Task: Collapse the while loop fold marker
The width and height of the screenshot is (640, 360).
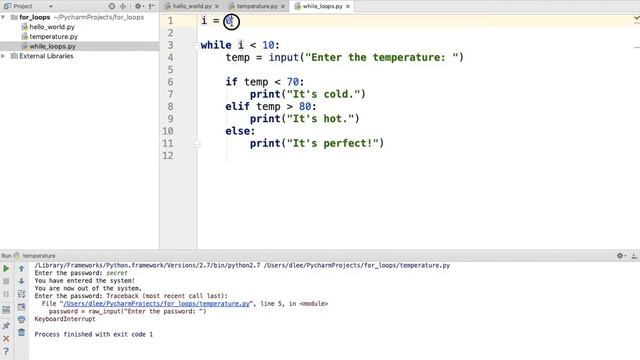Action: [x=197, y=45]
